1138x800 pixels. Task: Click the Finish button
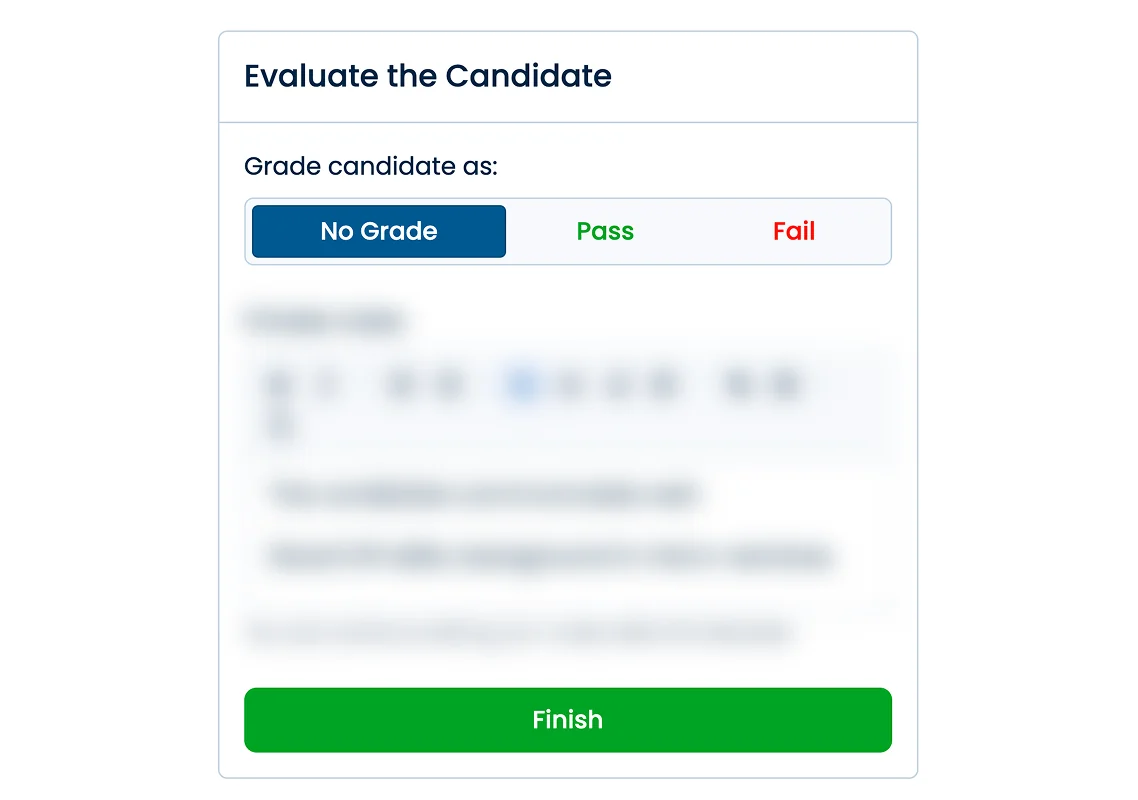point(567,719)
